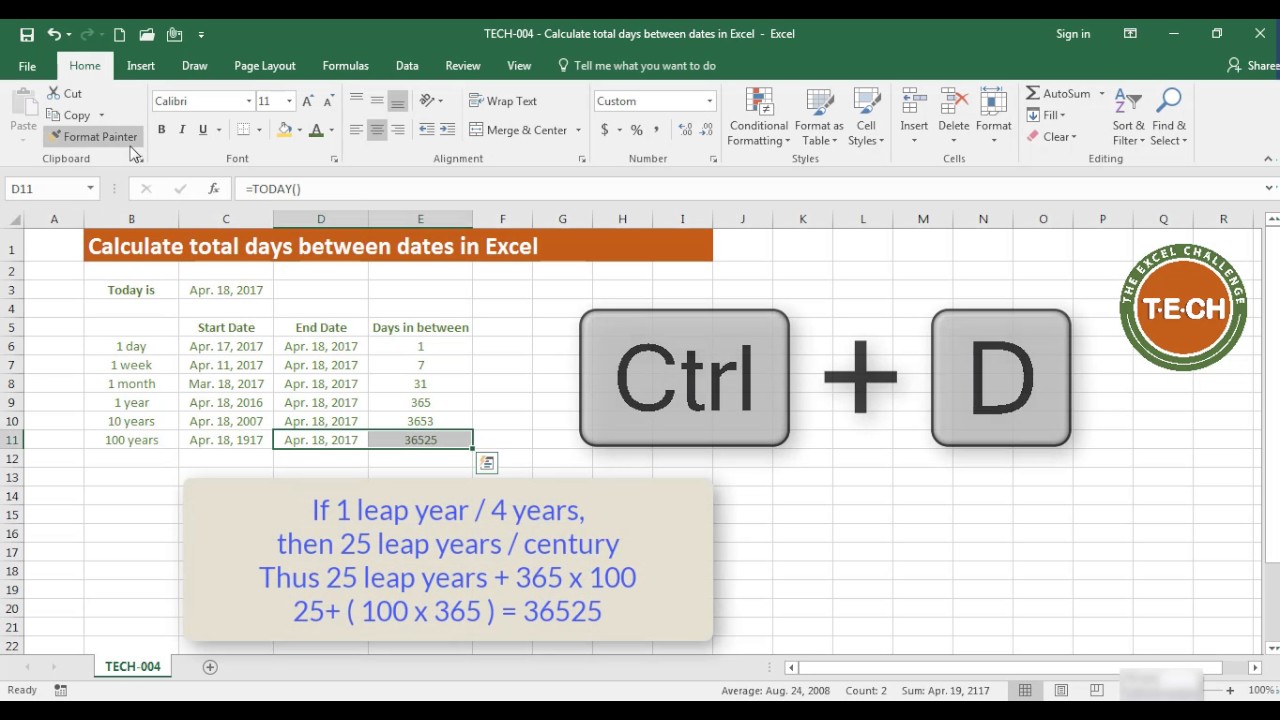Open the Cell Styles gallery

(866, 117)
